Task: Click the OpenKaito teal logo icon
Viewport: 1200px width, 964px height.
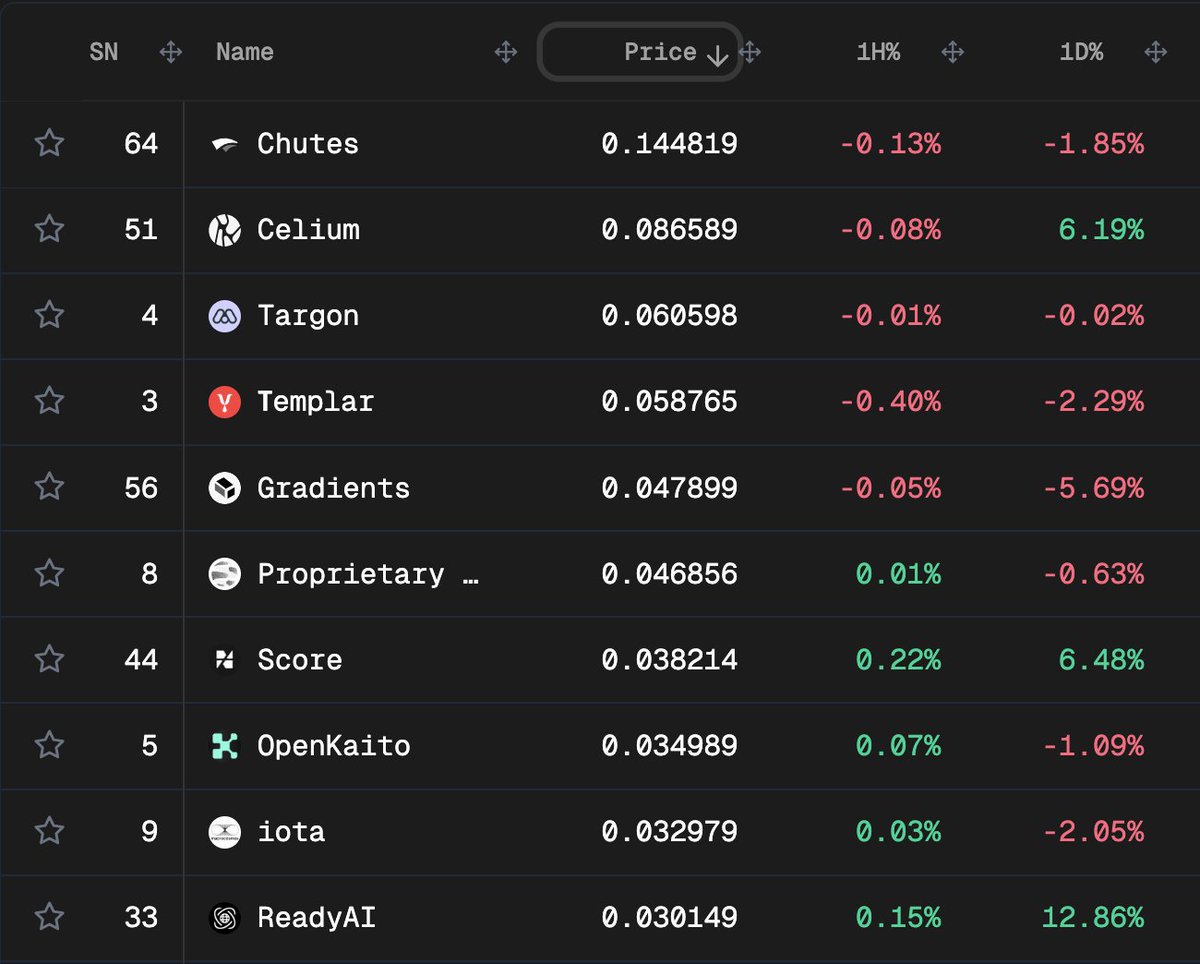Action: (225, 746)
